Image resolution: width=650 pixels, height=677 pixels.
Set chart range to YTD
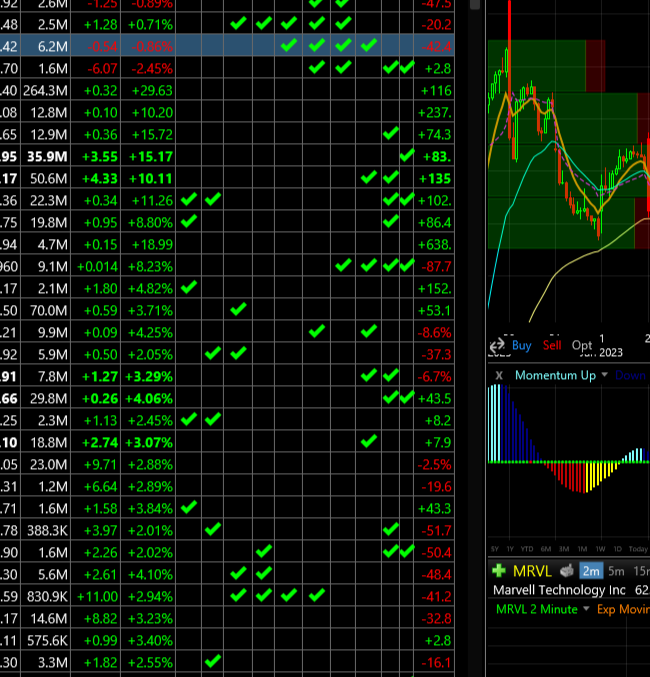(527, 549)
